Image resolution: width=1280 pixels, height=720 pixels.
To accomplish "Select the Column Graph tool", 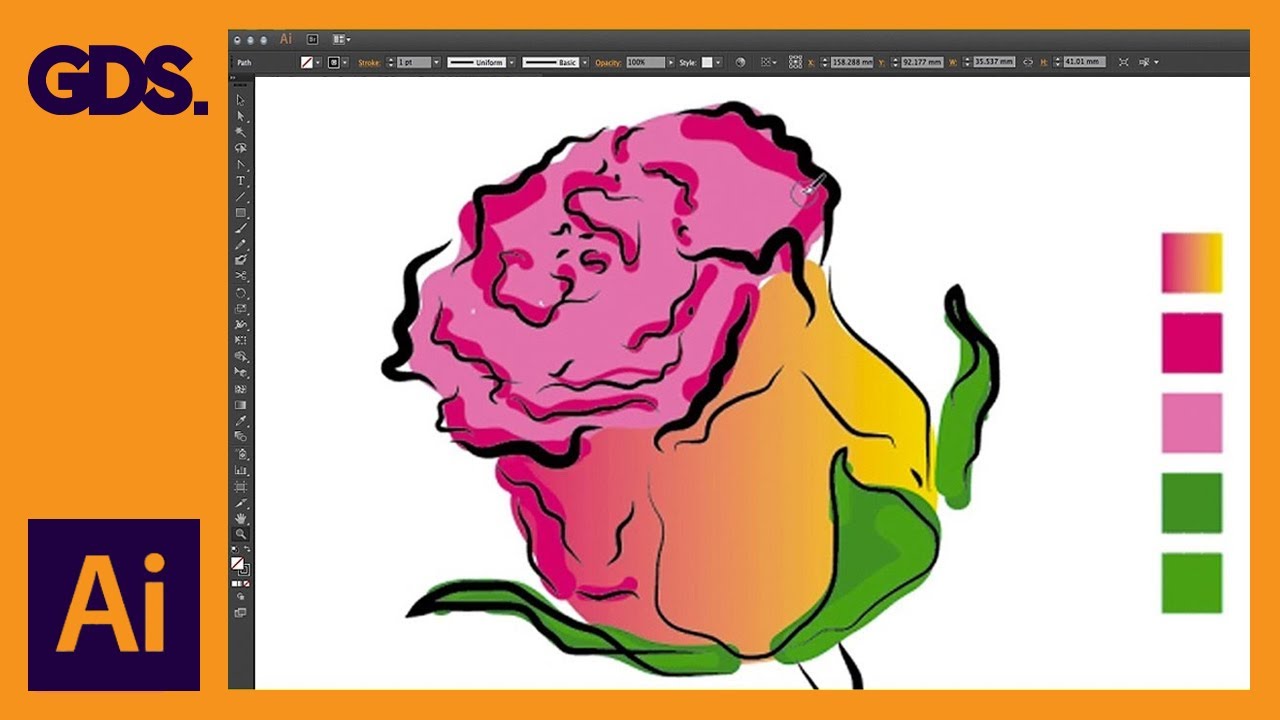I will click(241, 470).
